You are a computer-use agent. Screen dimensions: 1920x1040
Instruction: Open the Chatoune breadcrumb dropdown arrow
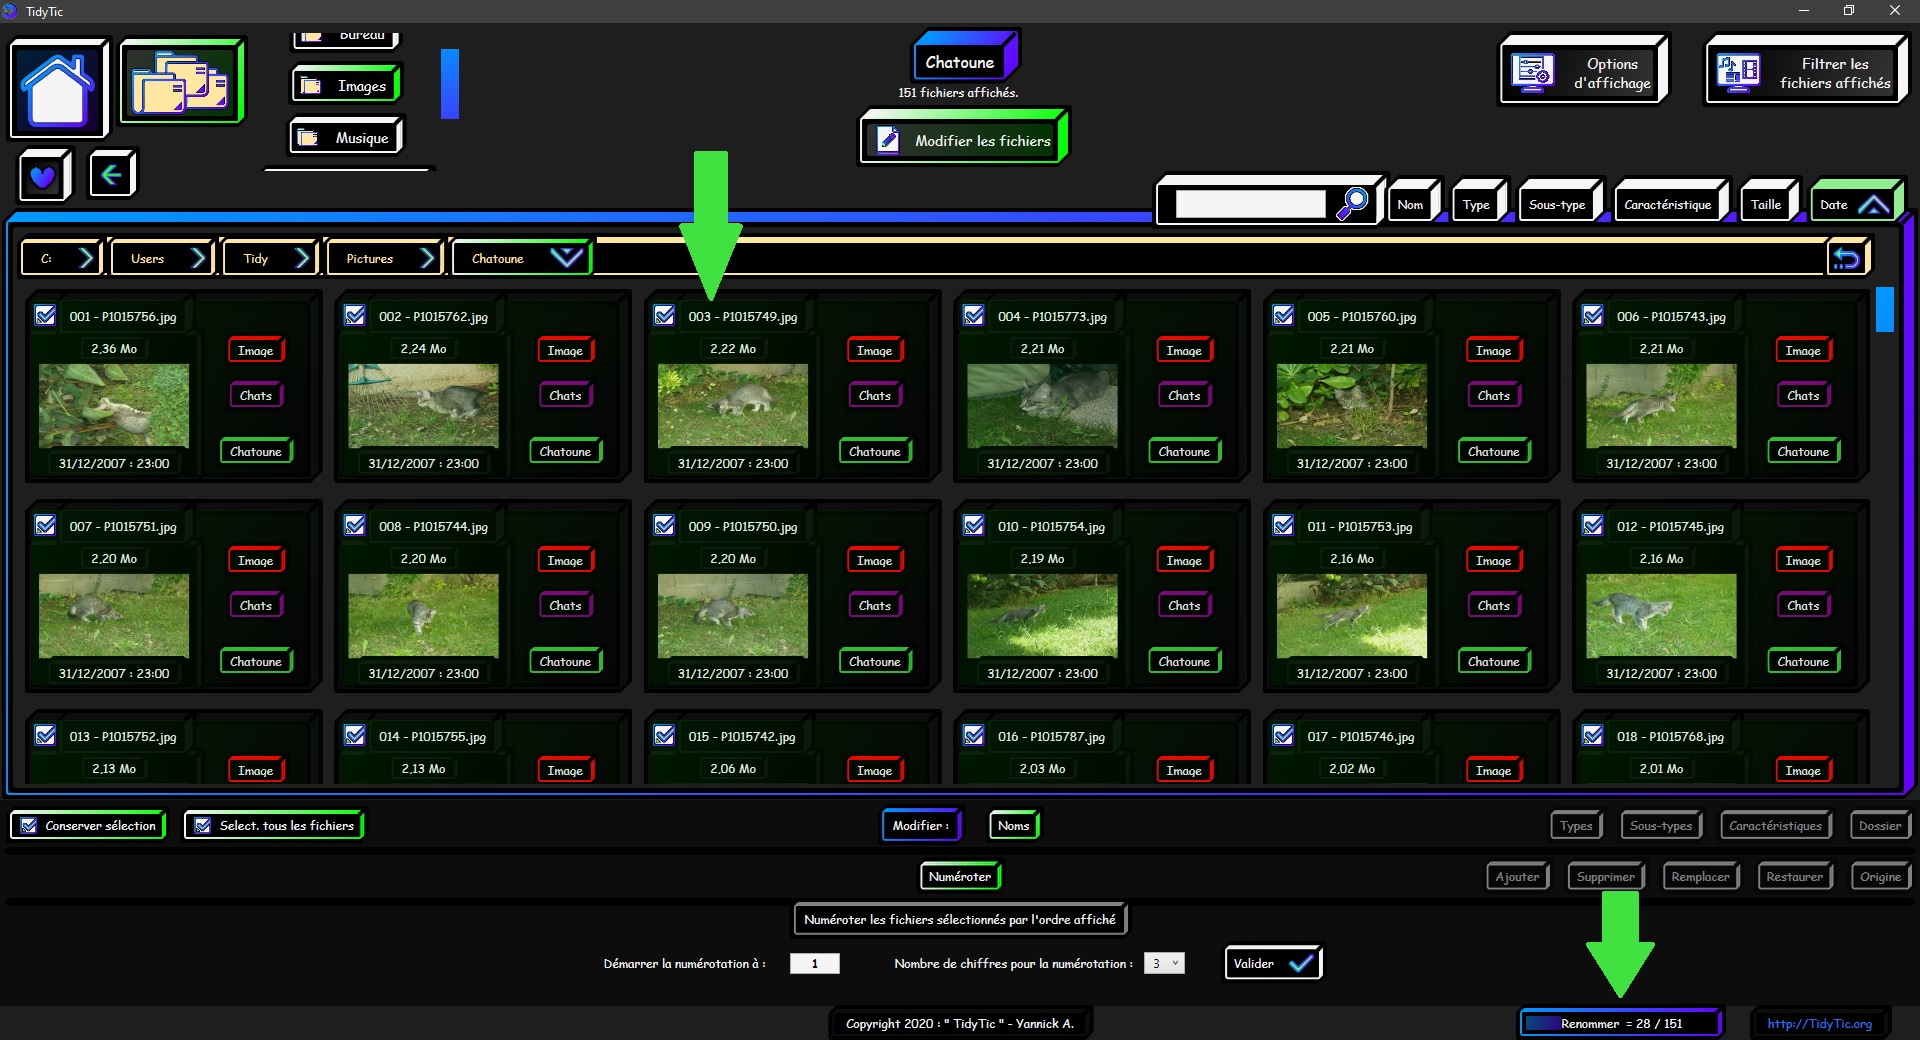pyautogui.click(x=566, y=257)
